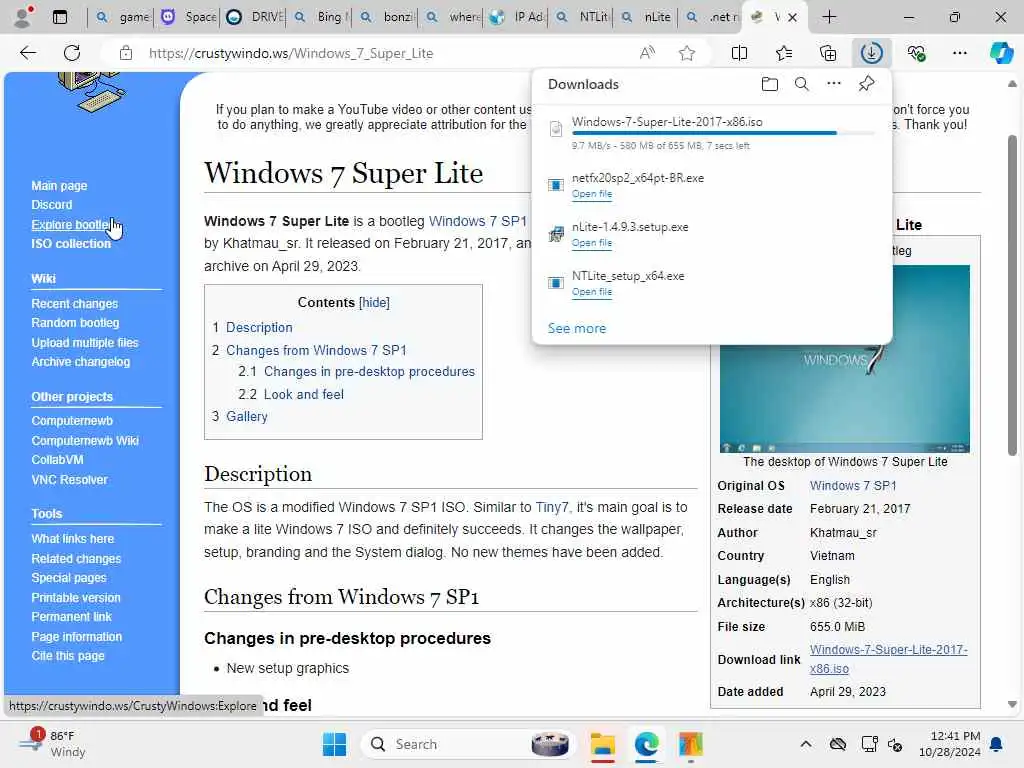Viewport: 1024px width, 768px height.
Task: Switch to the 'NTLit' tab
Action: (582, 17)
